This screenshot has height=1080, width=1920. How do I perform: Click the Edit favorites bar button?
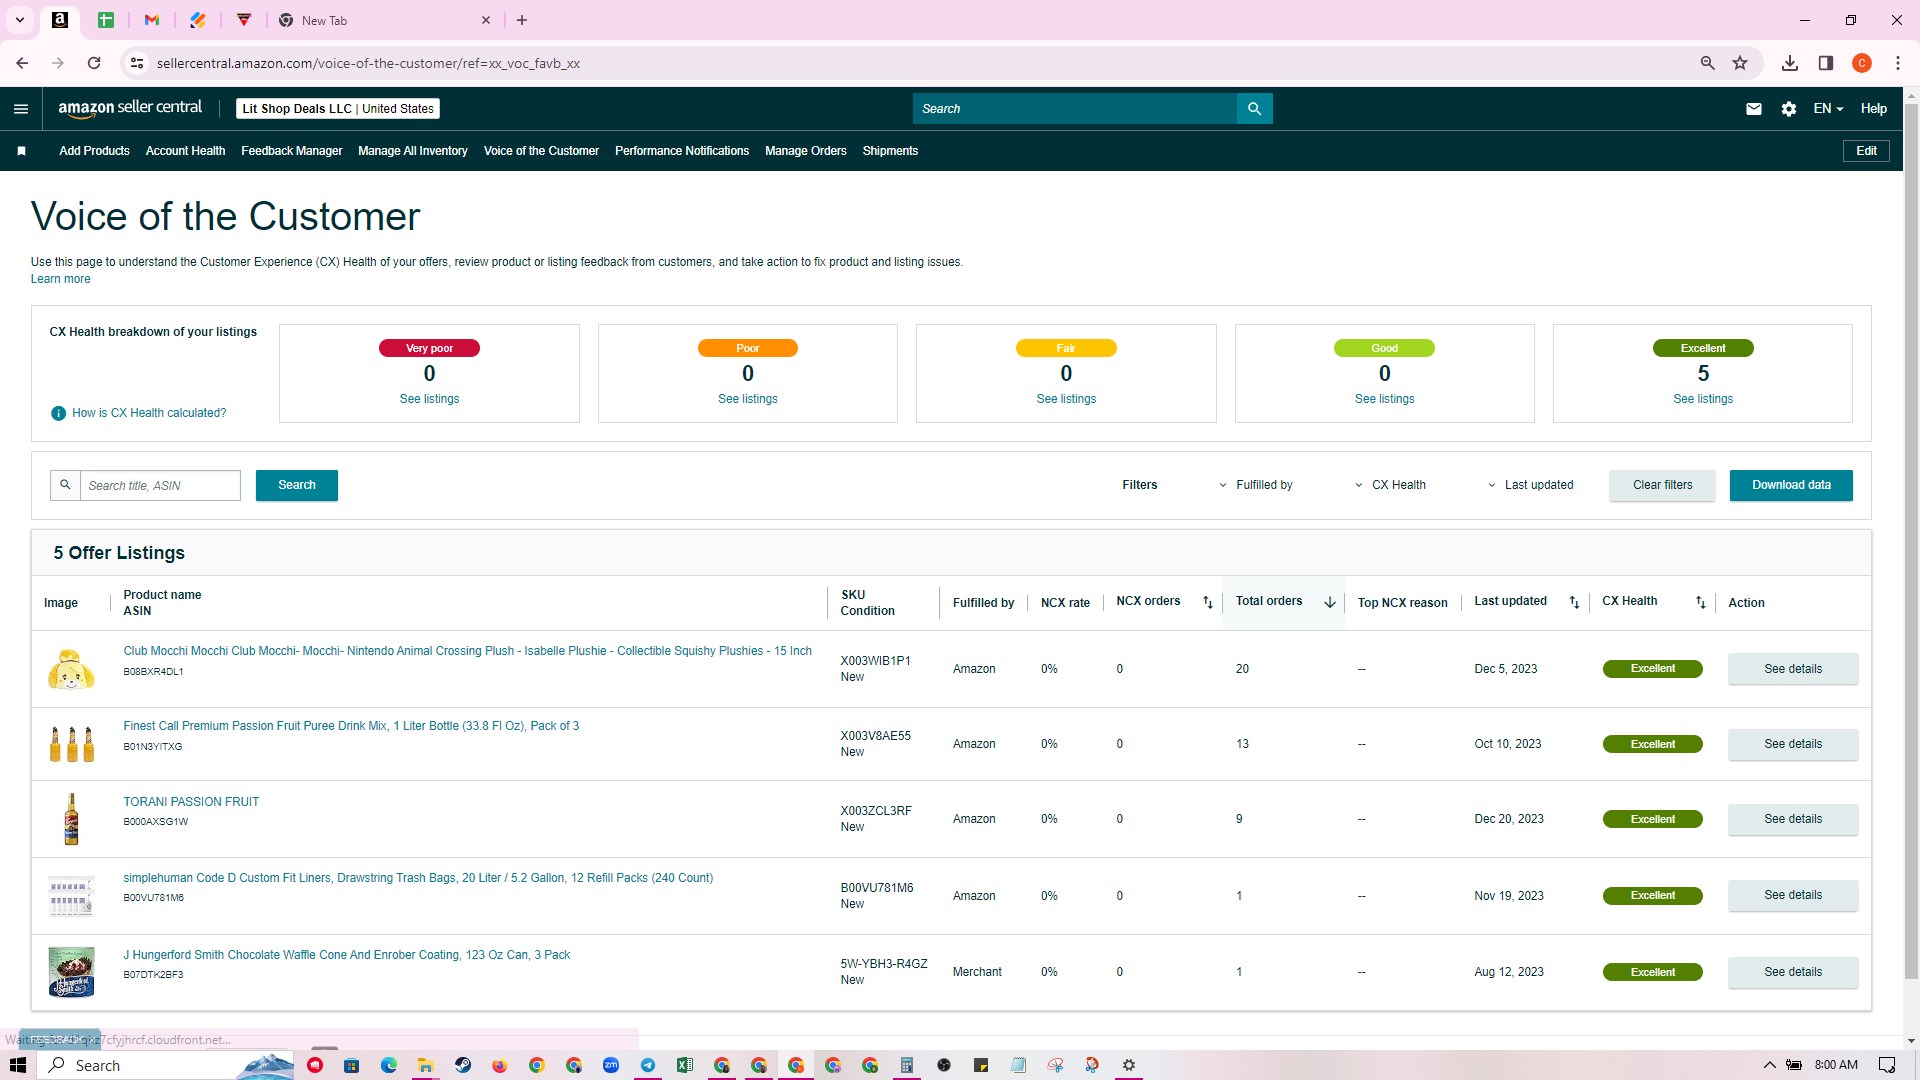(1867, 151)
